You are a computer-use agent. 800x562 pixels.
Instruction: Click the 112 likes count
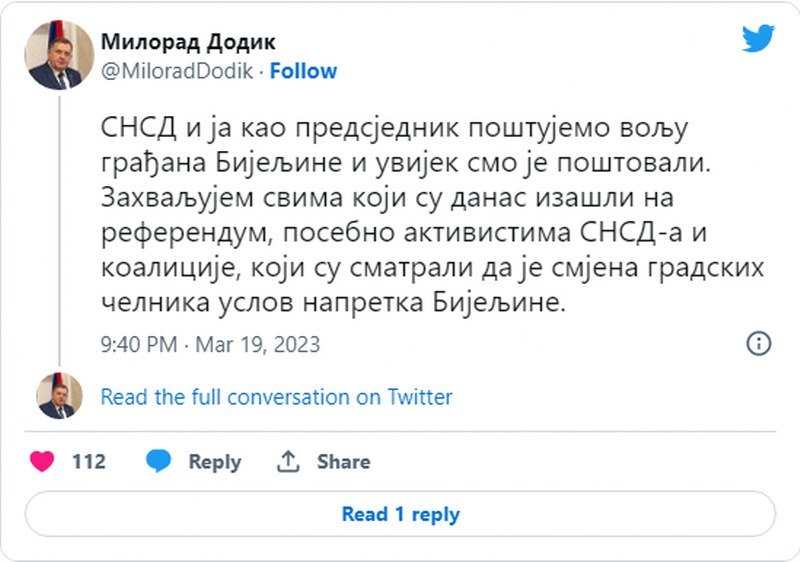pos(89,461)
